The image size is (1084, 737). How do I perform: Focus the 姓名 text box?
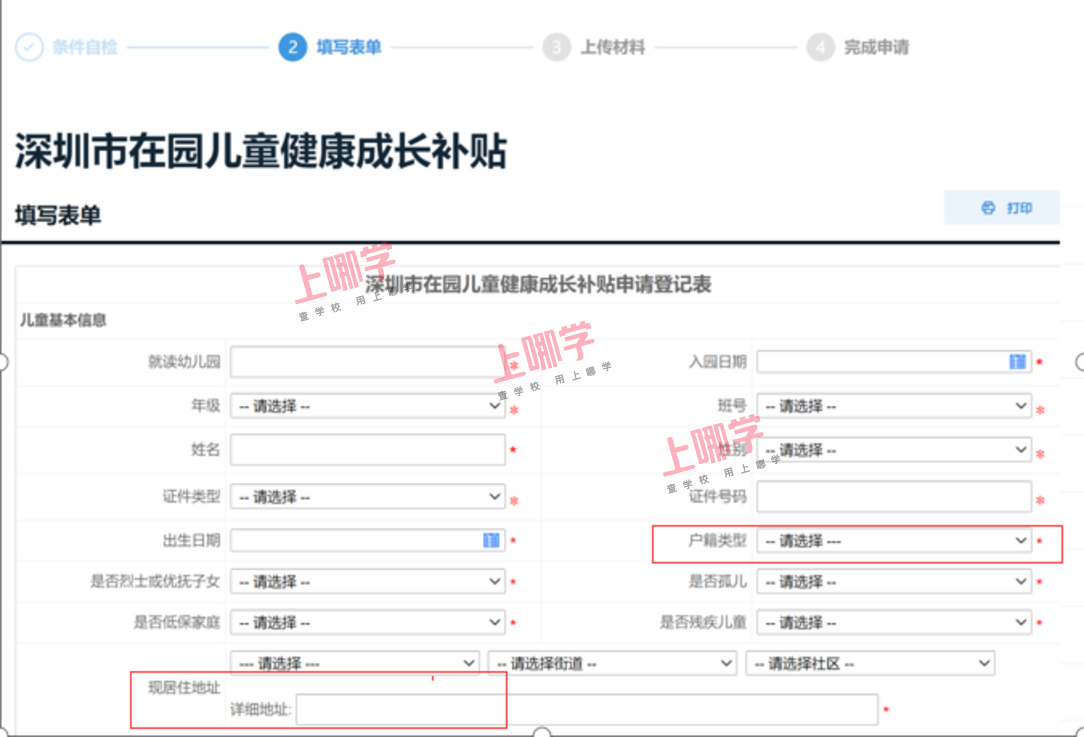point(367,450)
